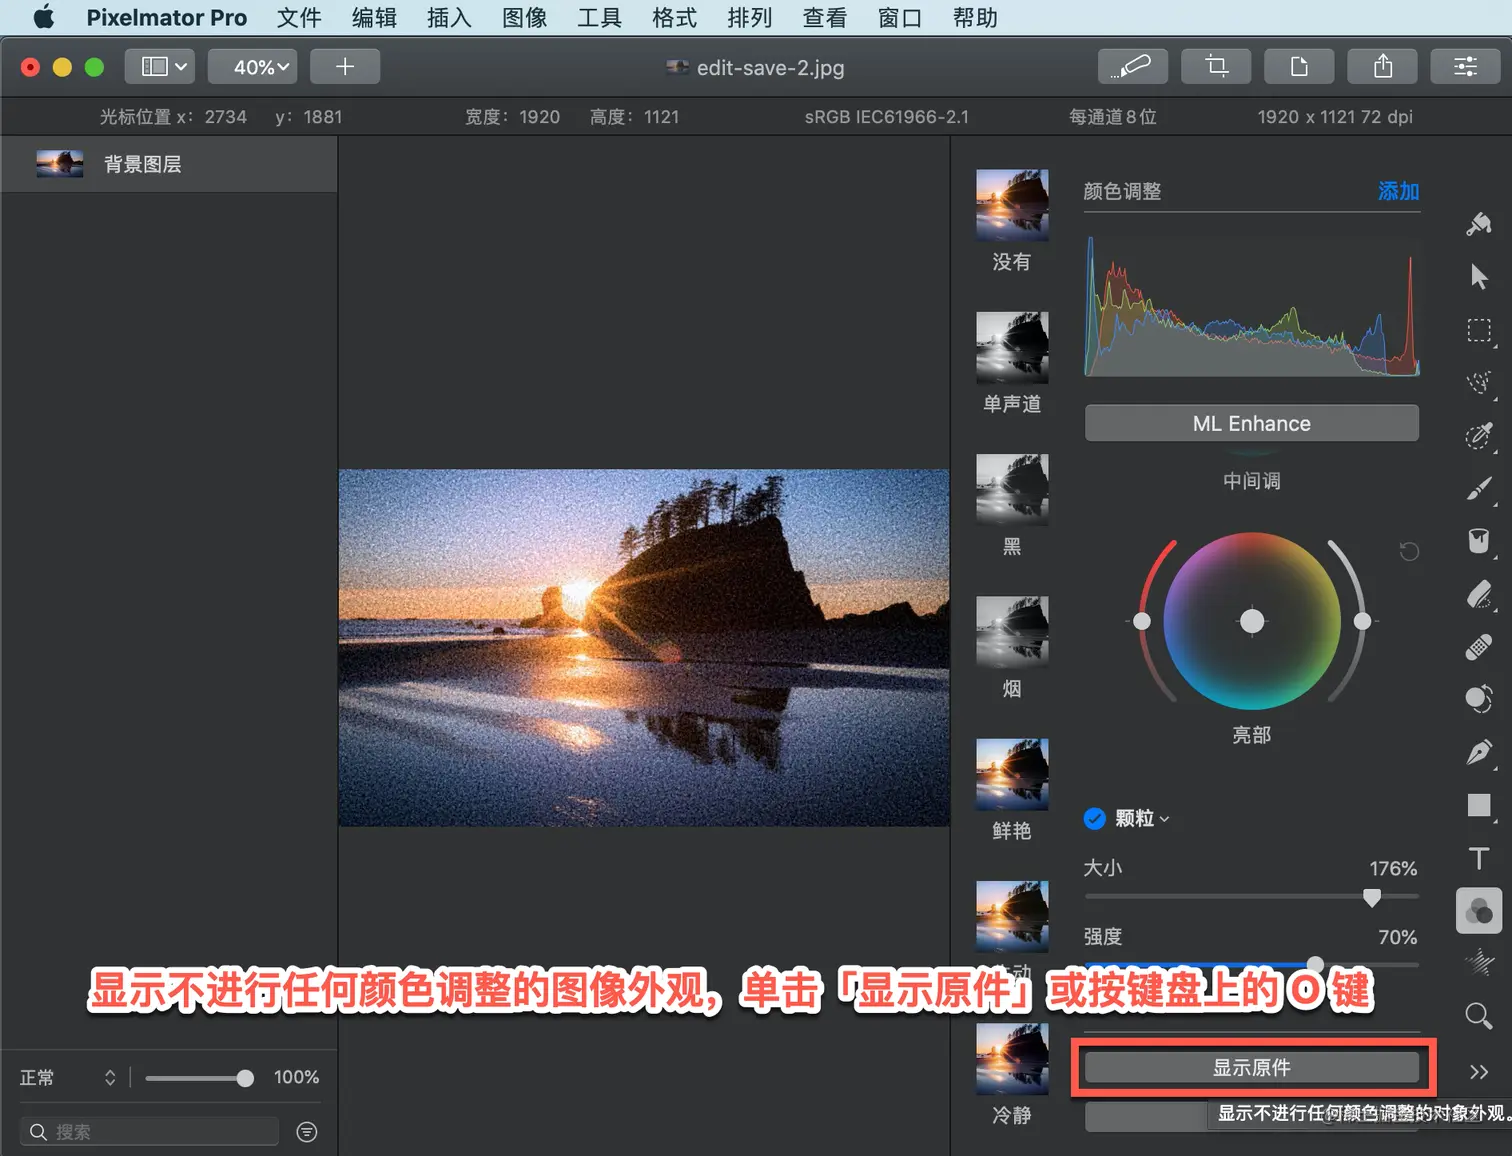The width and height of the screenshot is (1512, 1156).
Task: Apply the 鲜艳 preset thumbnail
Action: click(1012, 774)
